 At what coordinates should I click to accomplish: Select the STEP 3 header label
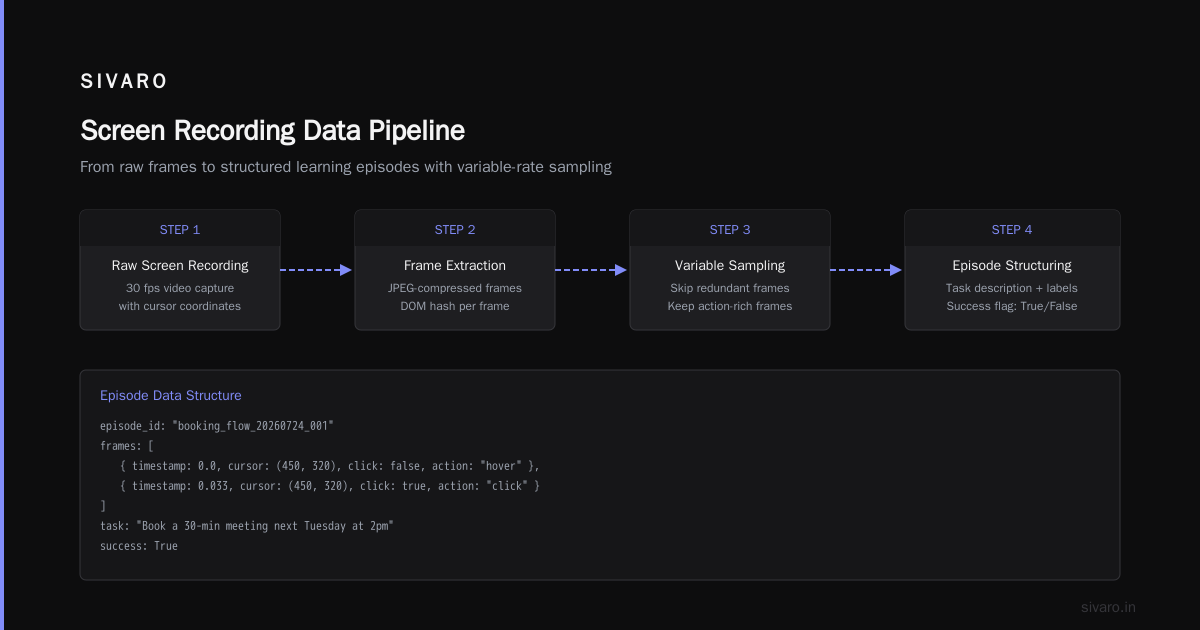[730, 230]
